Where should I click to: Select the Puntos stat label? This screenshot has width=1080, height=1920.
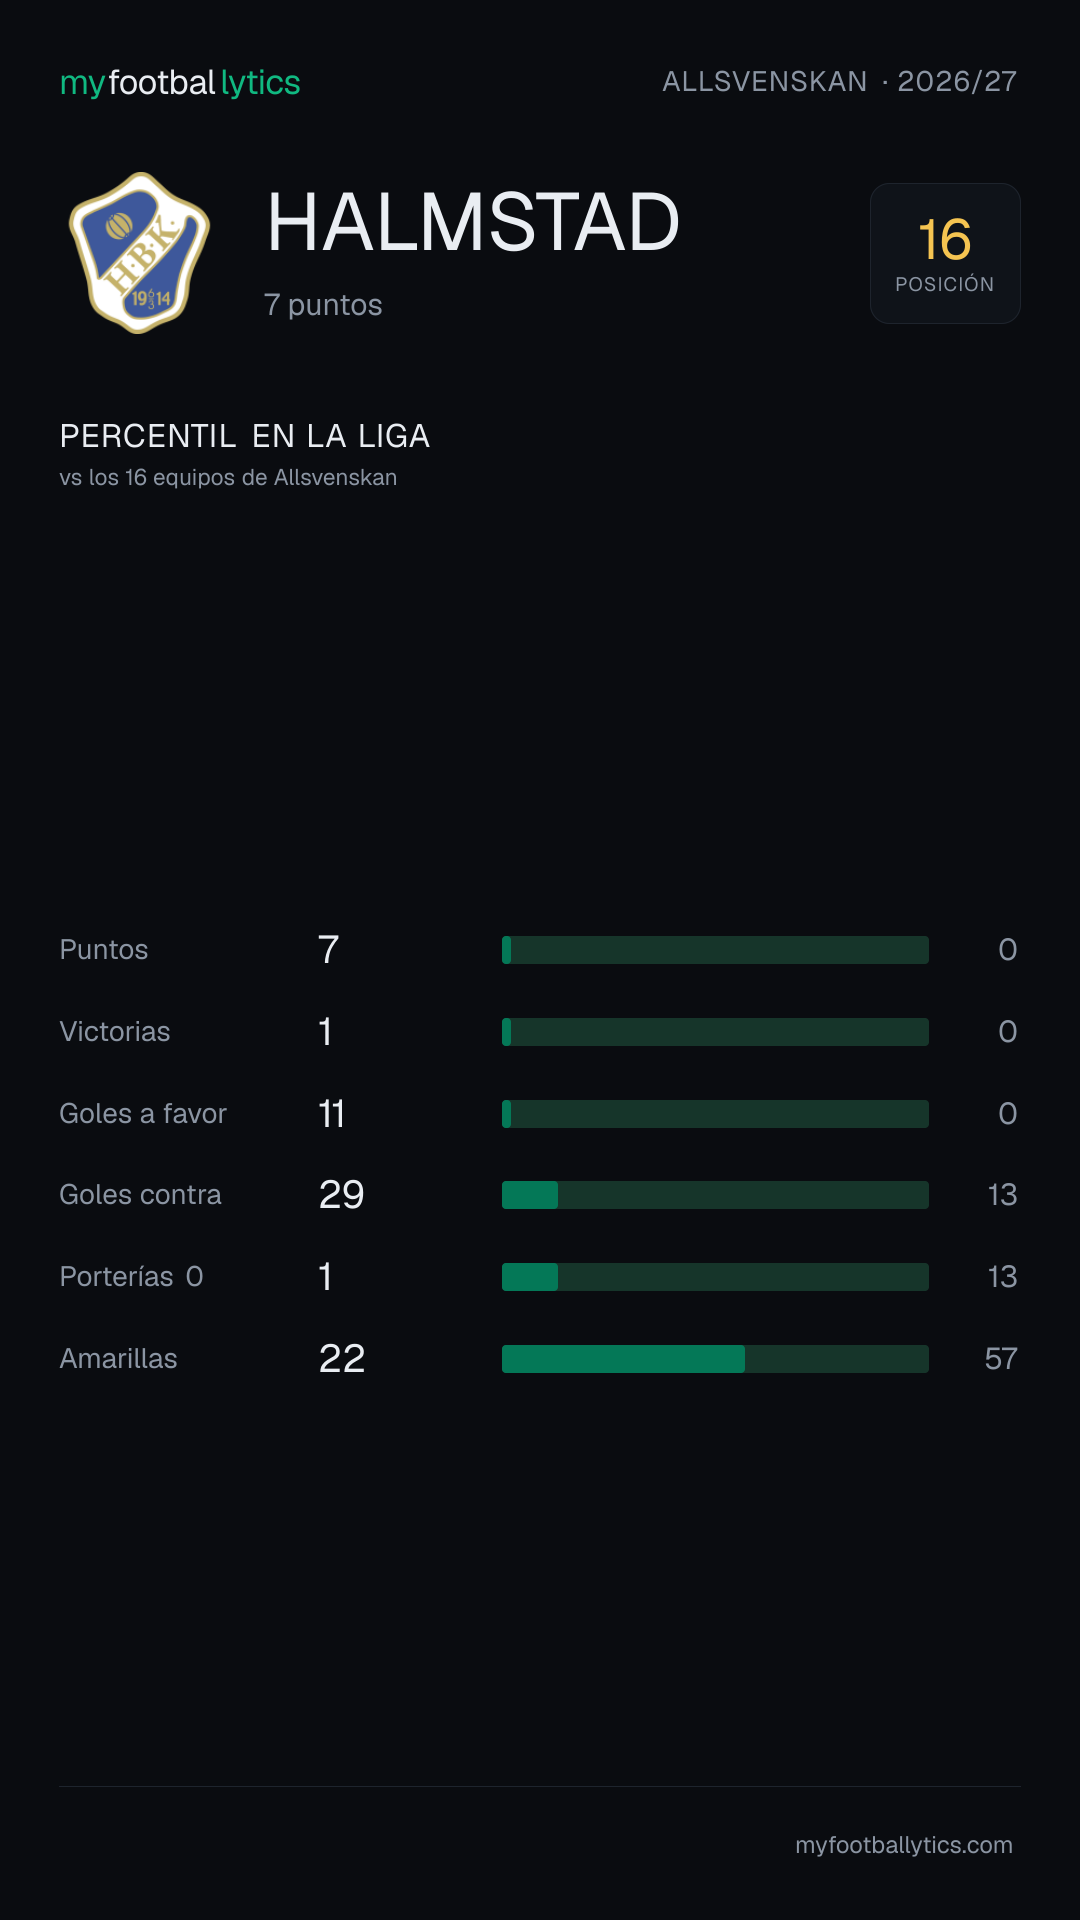point(104,950)
